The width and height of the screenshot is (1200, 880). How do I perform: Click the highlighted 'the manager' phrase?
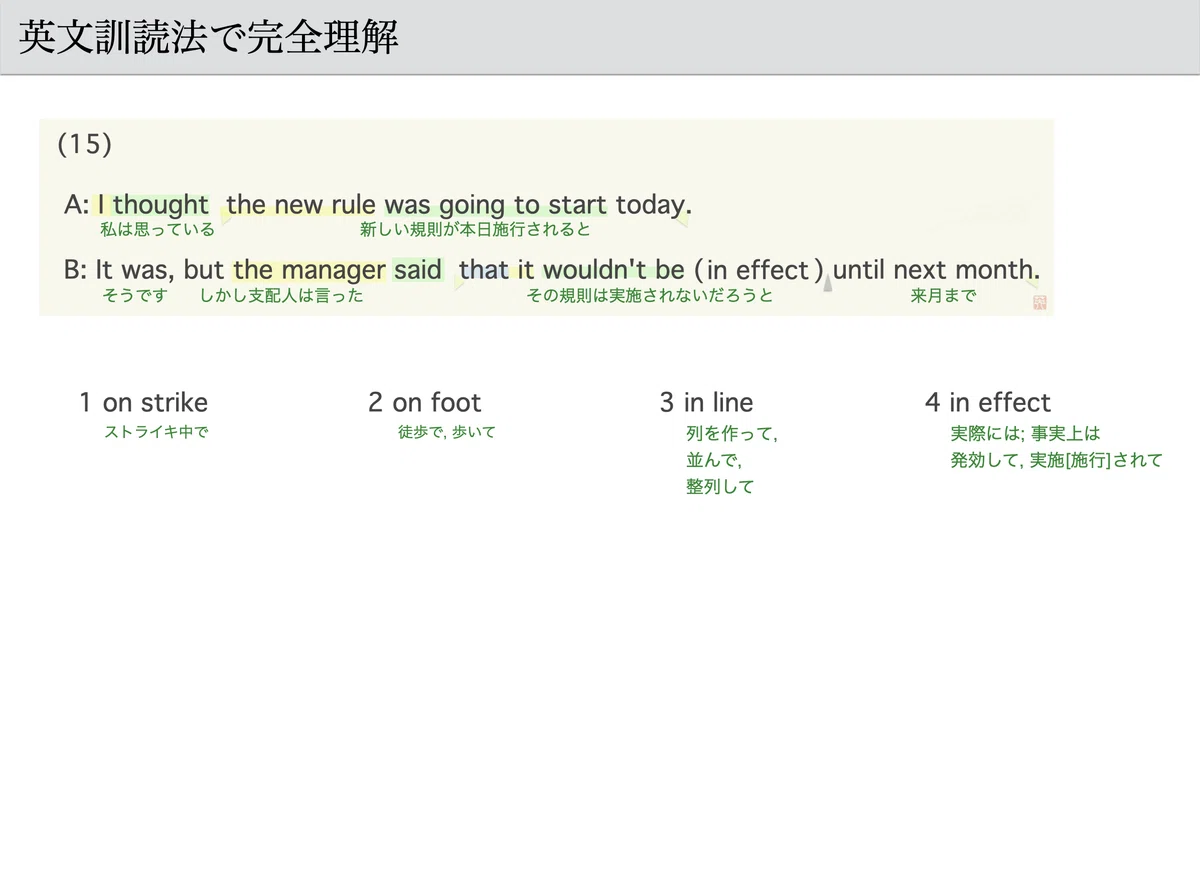[x=309, y=270]
